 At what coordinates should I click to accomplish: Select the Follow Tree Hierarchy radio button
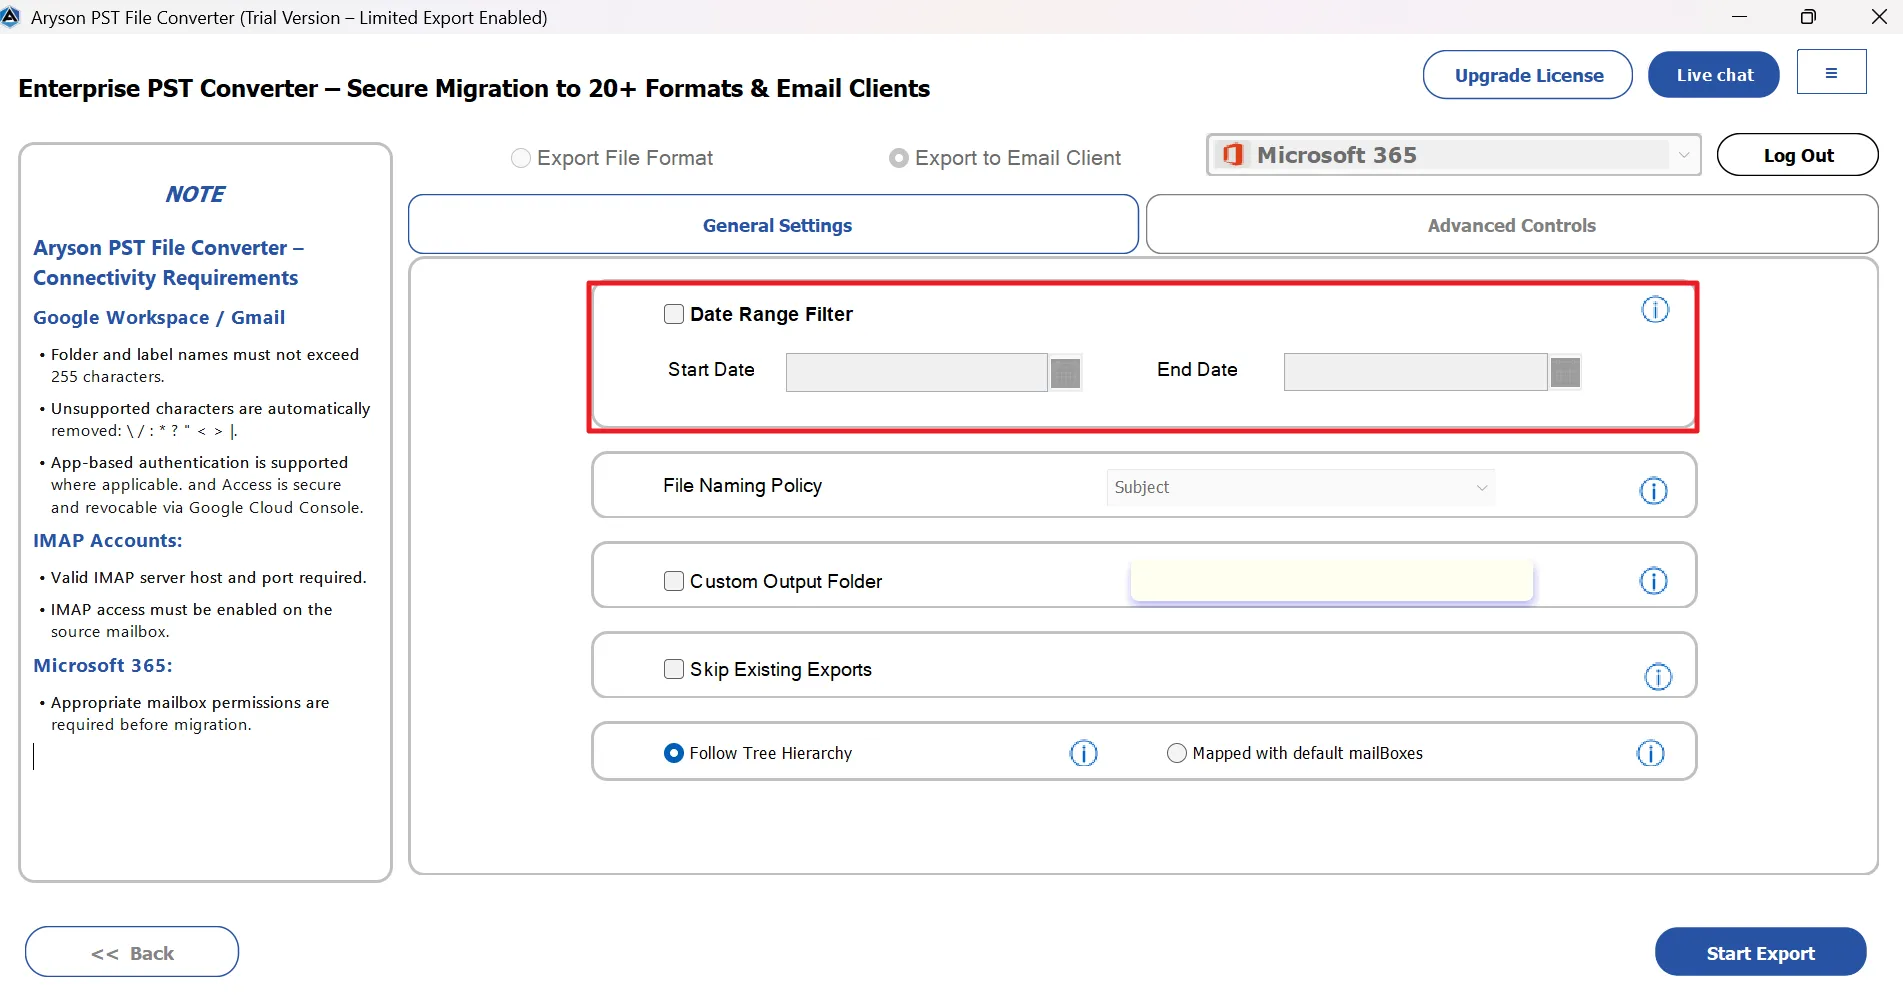[674, 753]
